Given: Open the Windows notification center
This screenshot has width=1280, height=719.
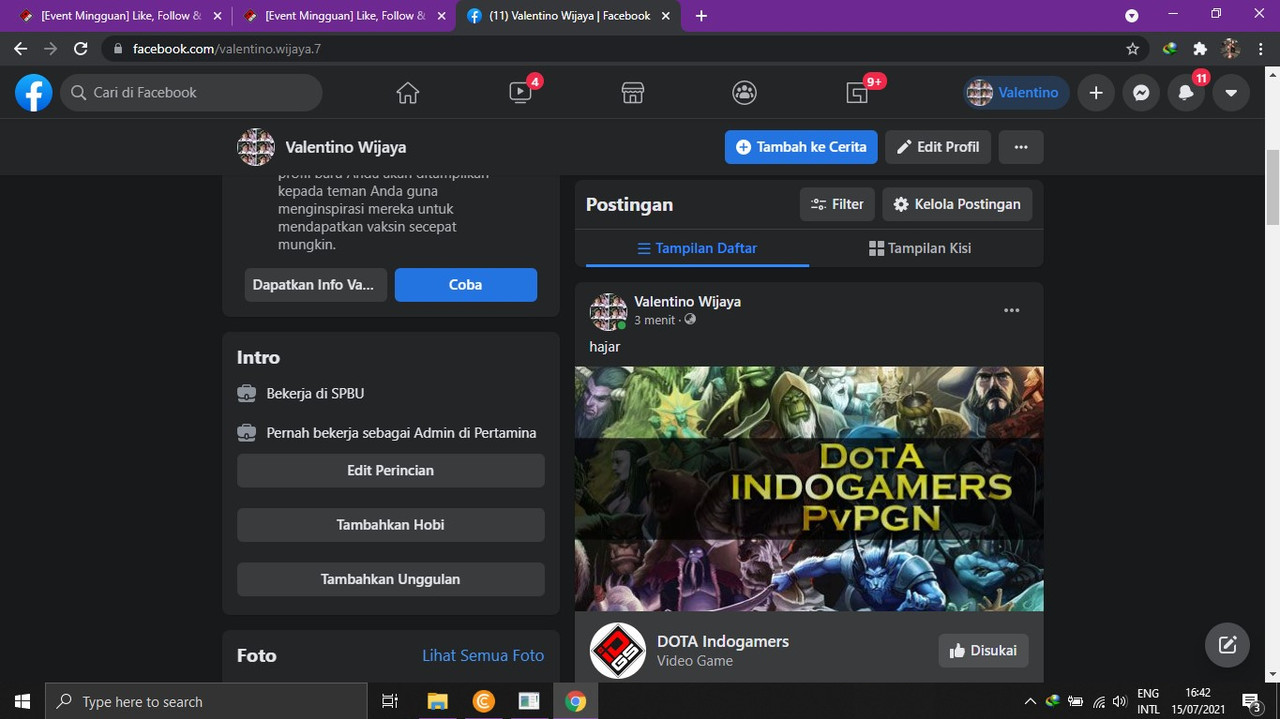Looking at the screenshot, I should click(1251, 701).
